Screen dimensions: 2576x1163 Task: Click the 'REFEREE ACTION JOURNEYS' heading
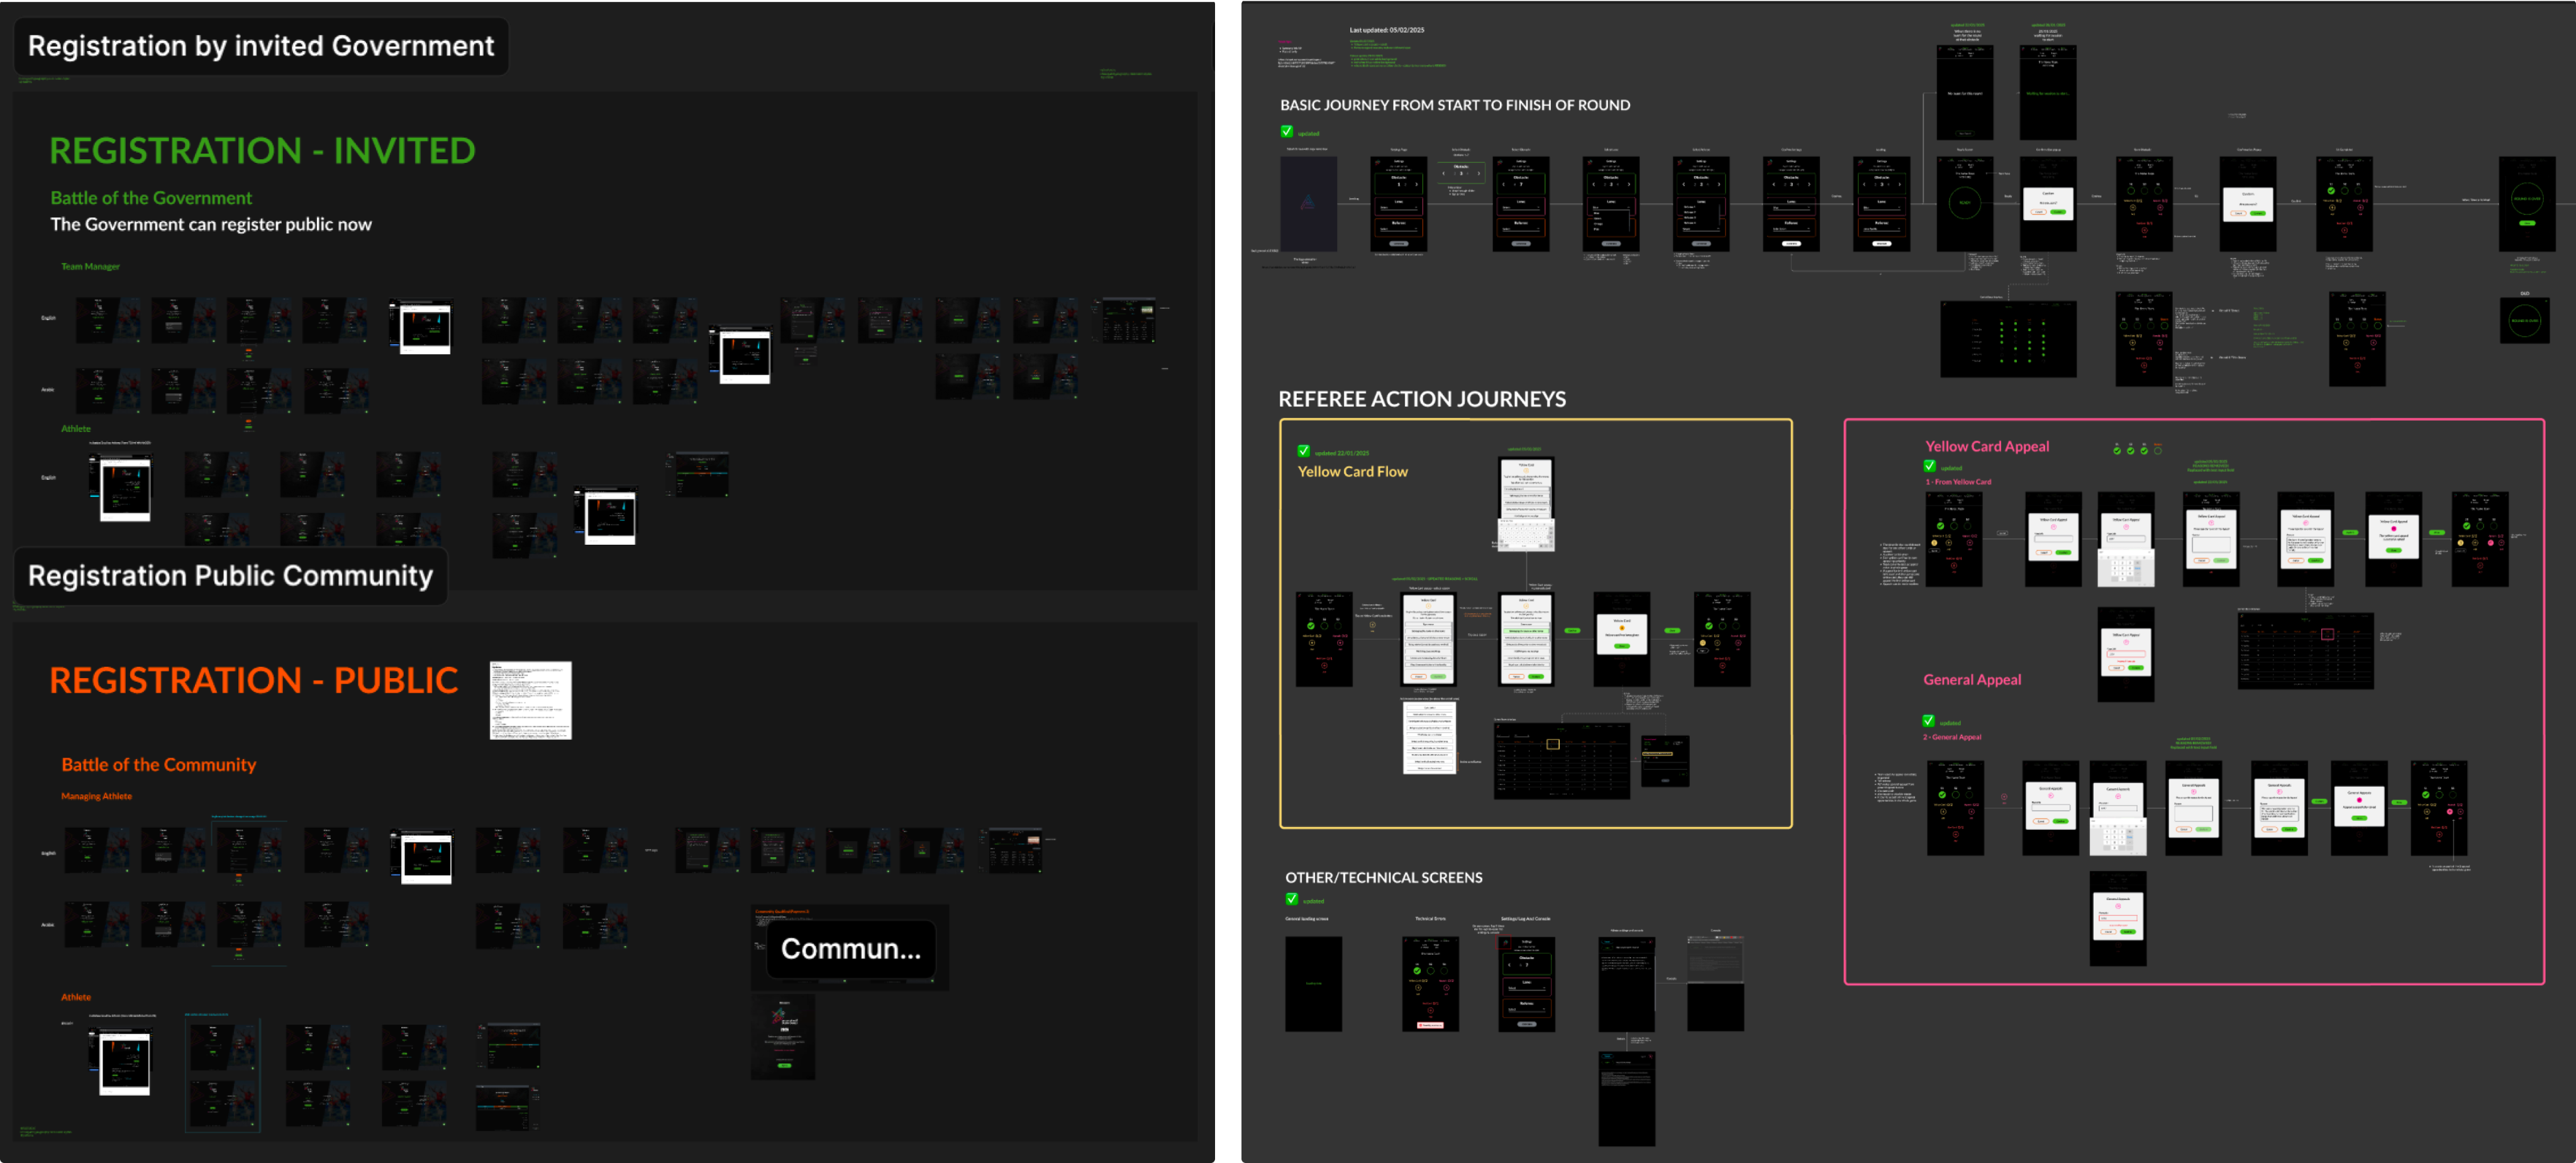click(x=1422, y=399)
